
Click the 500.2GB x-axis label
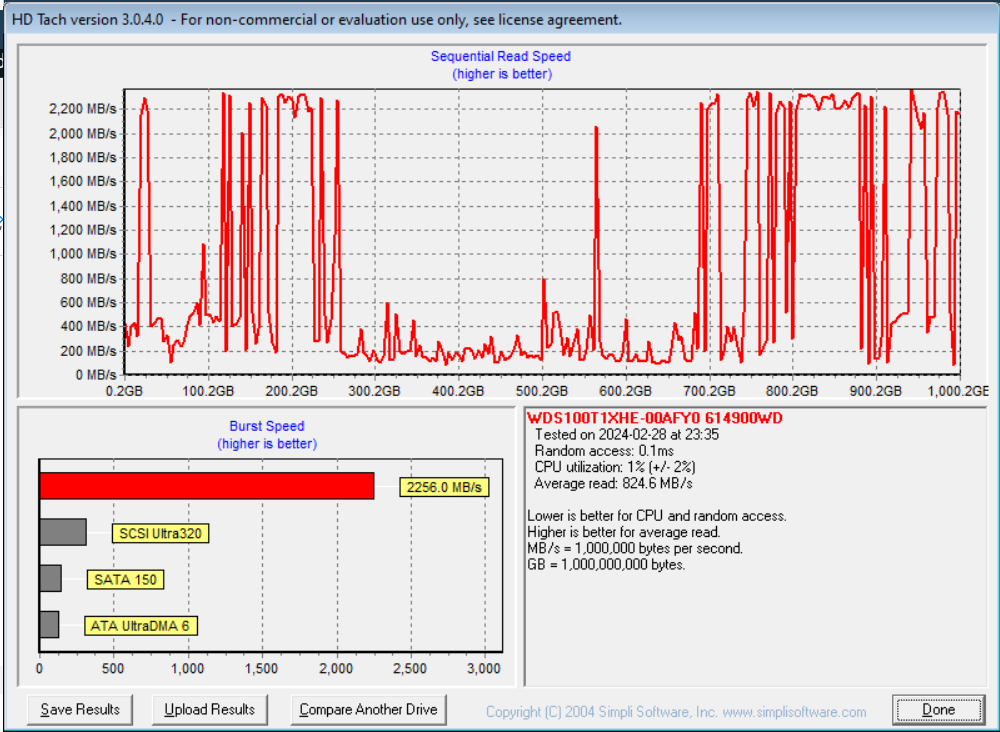(542, 391)
